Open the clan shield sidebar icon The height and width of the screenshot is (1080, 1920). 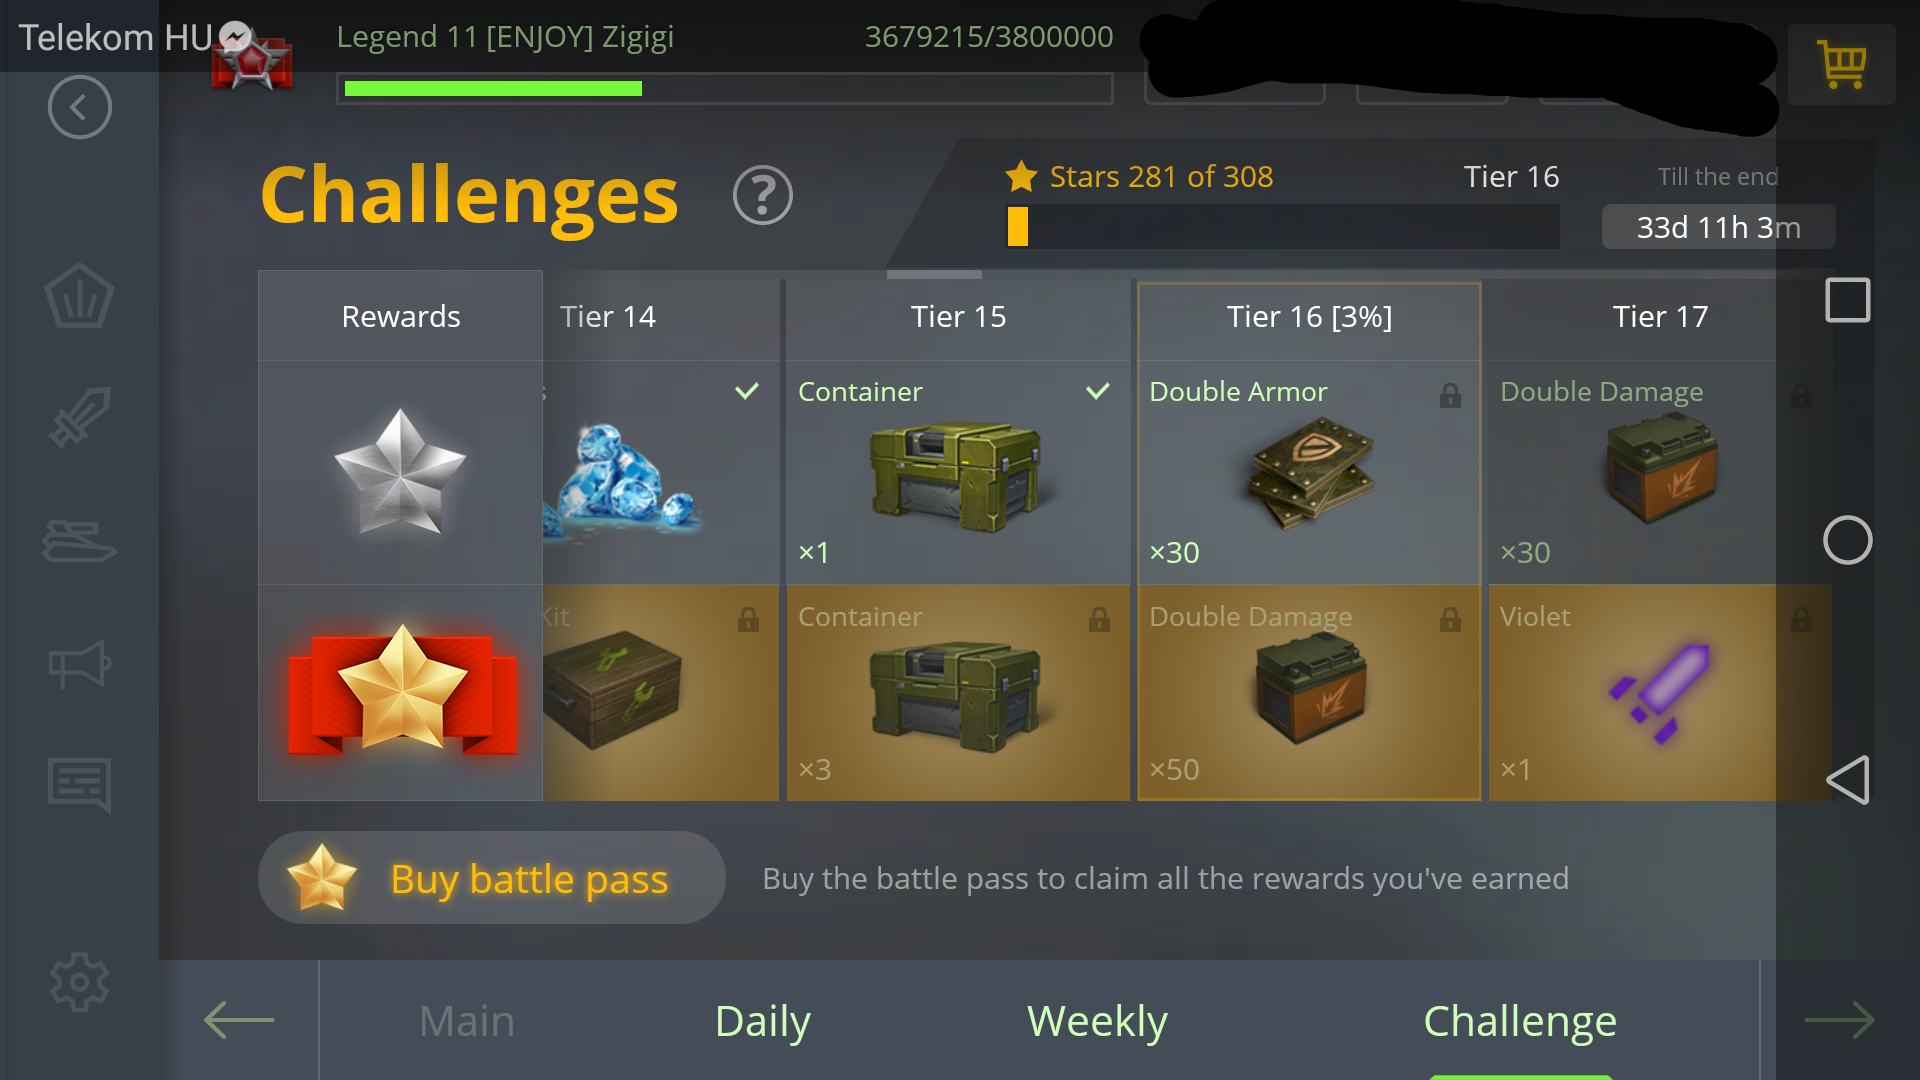79,295
